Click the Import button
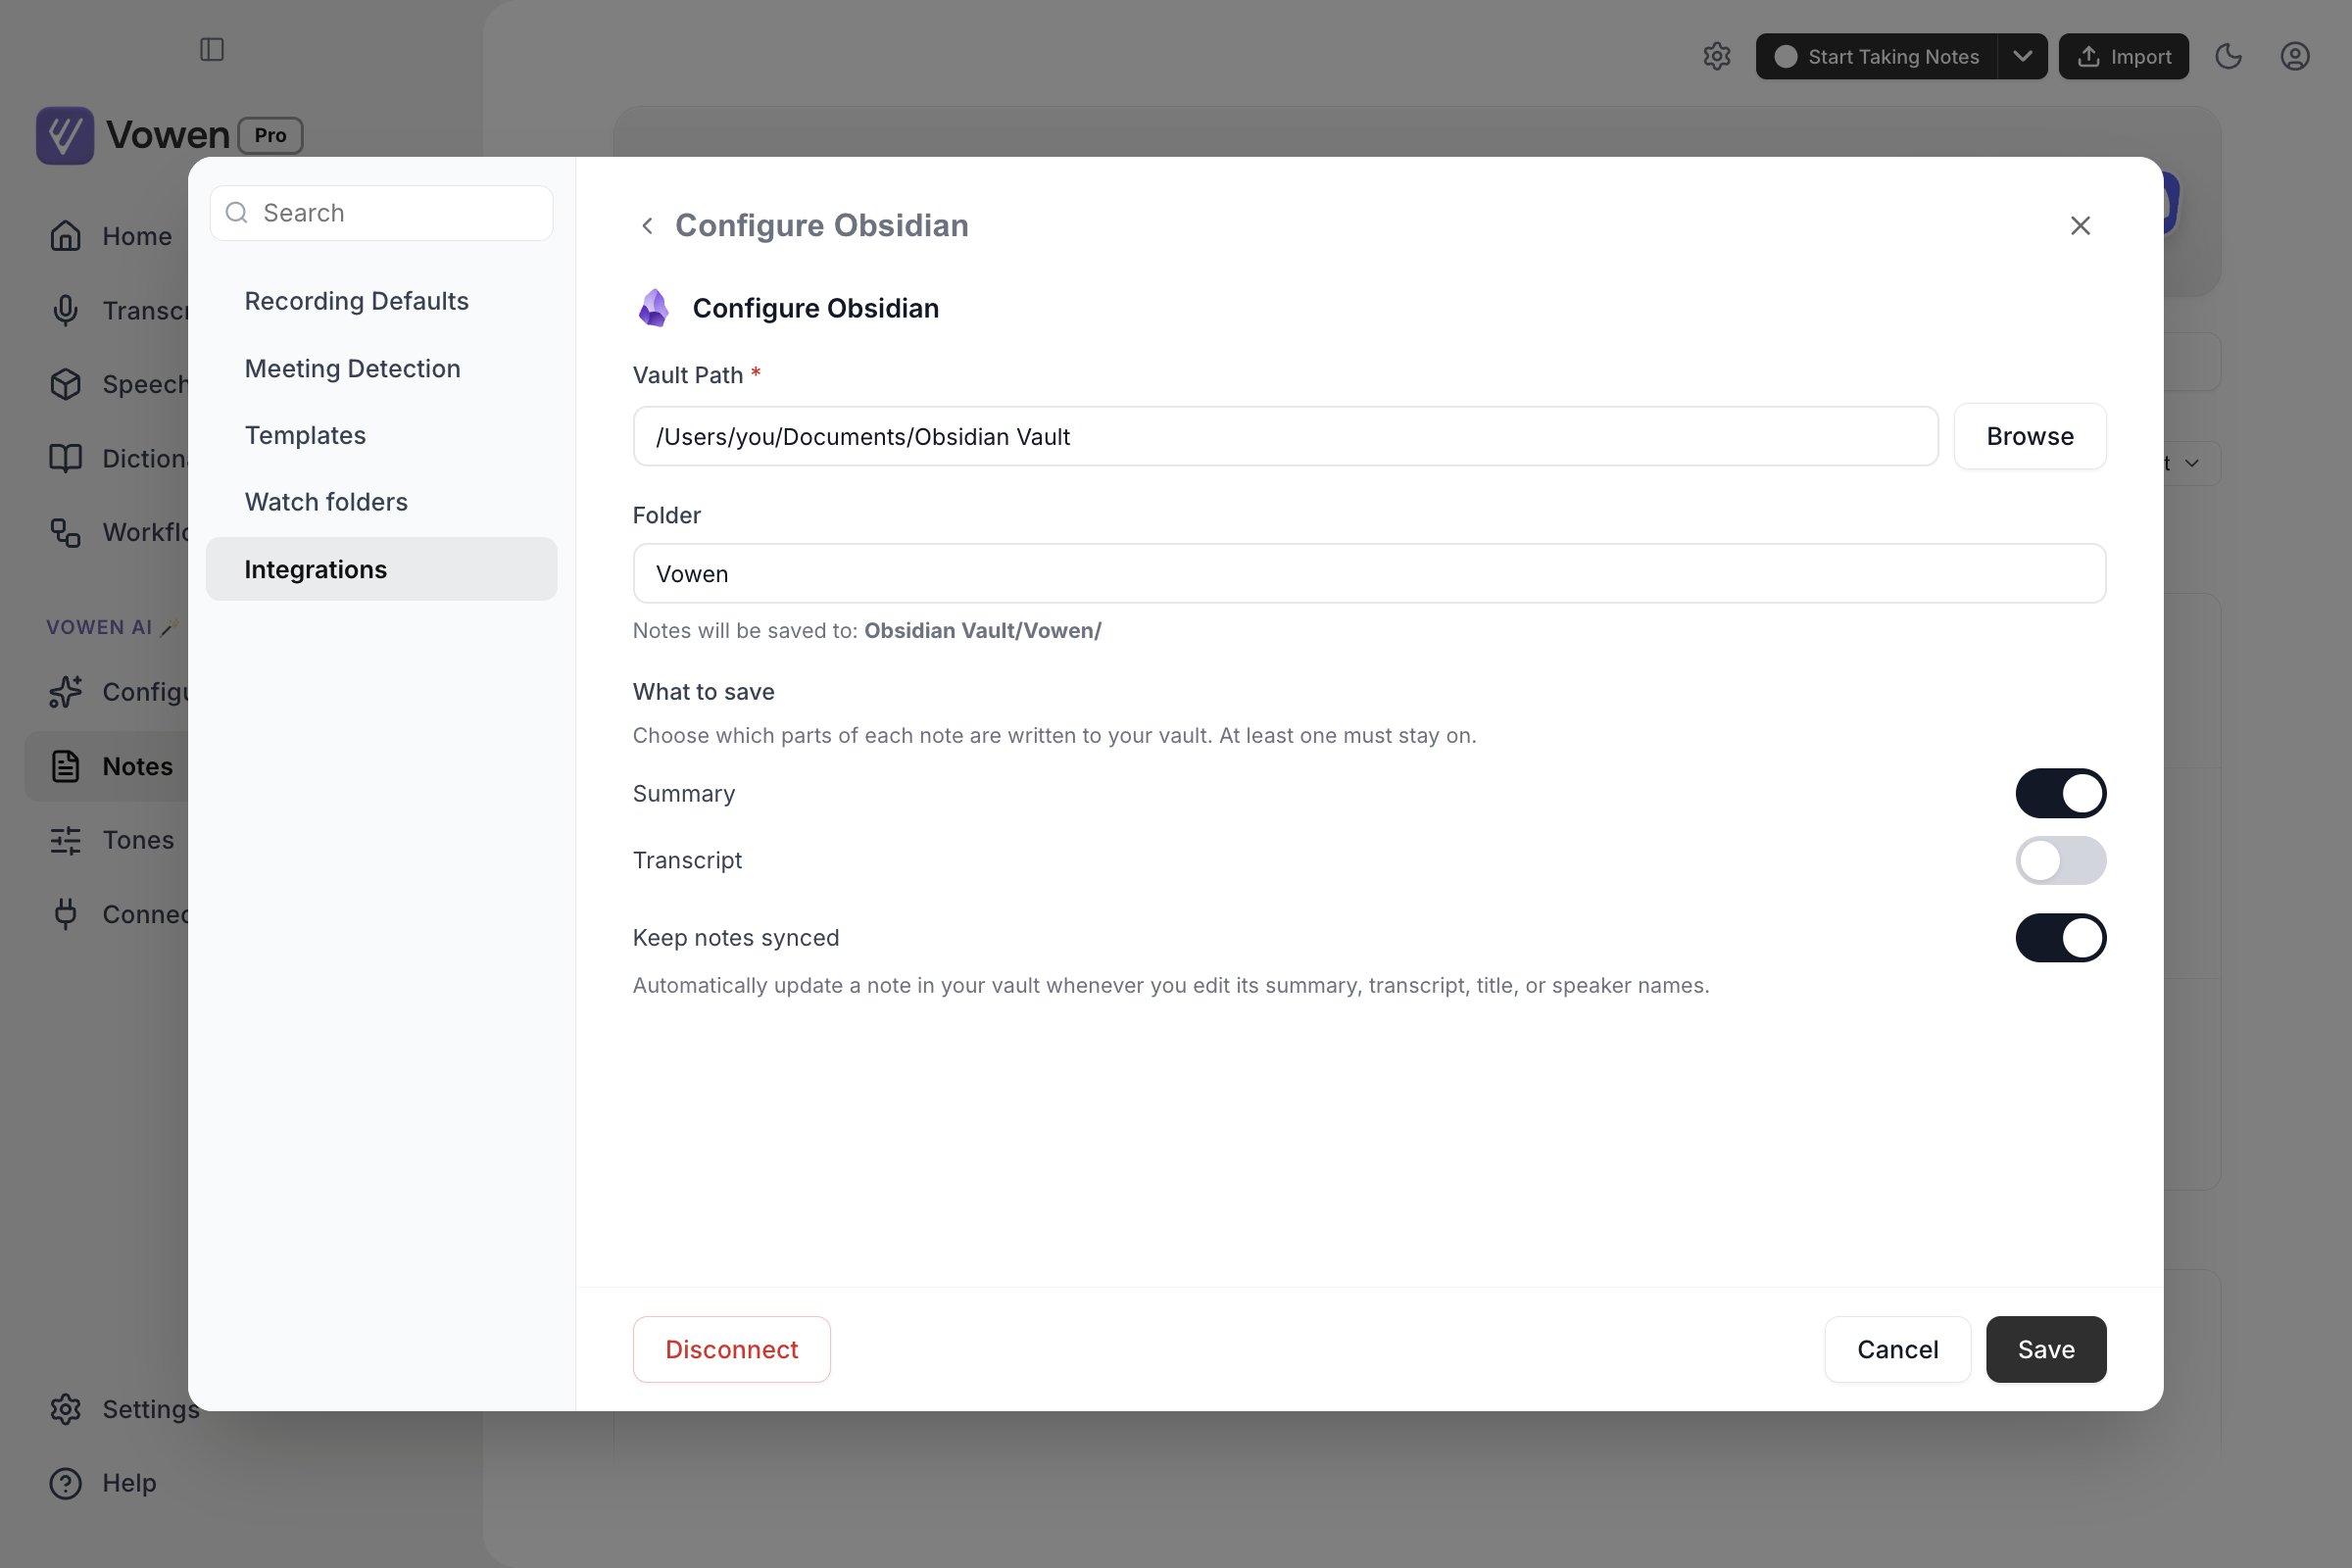Image resolution: width=2352 pixels, height=1568 pixels. pyautogui.click(x=2124, y=56)
